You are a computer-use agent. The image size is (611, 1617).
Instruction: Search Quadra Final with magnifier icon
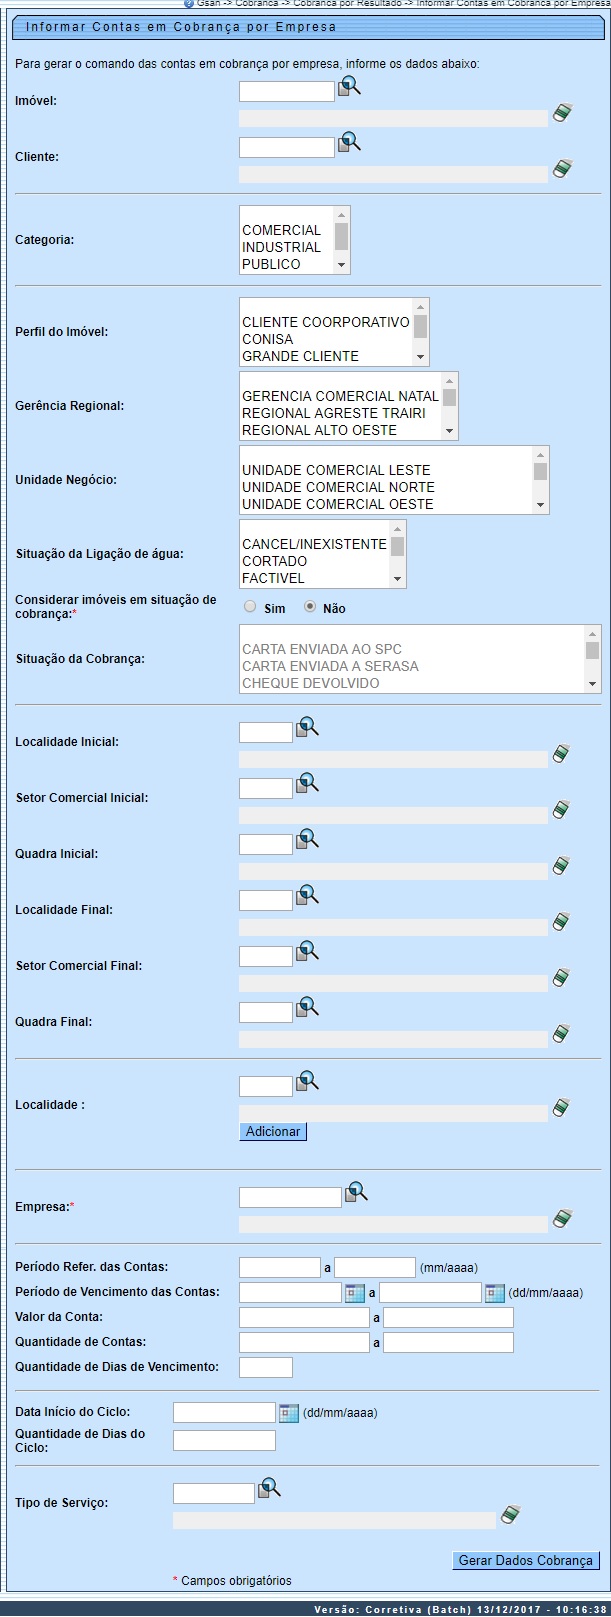coord(307,1008)
